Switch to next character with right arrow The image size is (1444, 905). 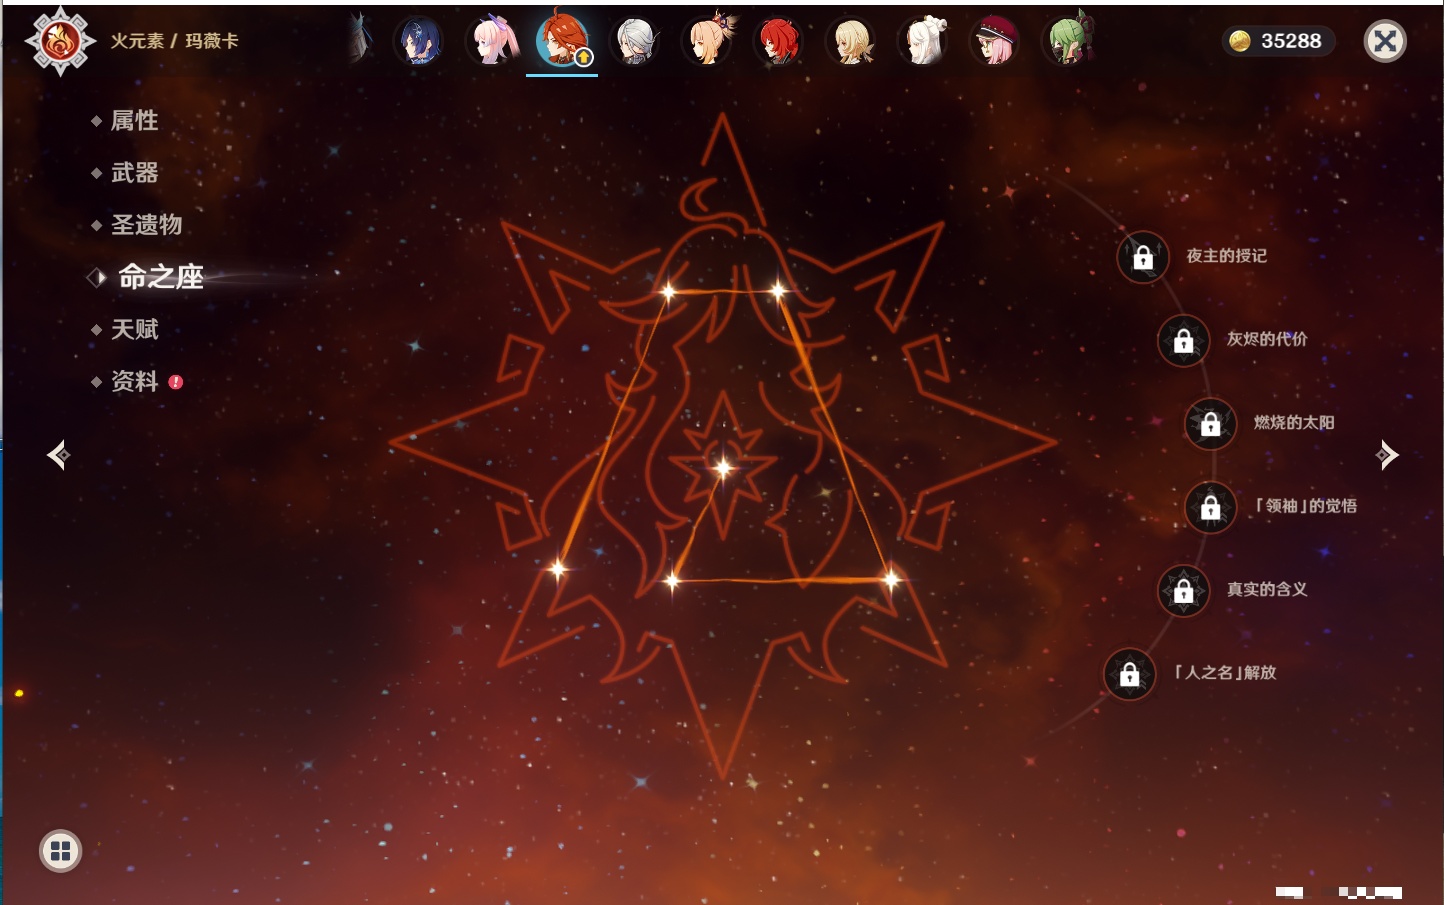(1387, 455)
